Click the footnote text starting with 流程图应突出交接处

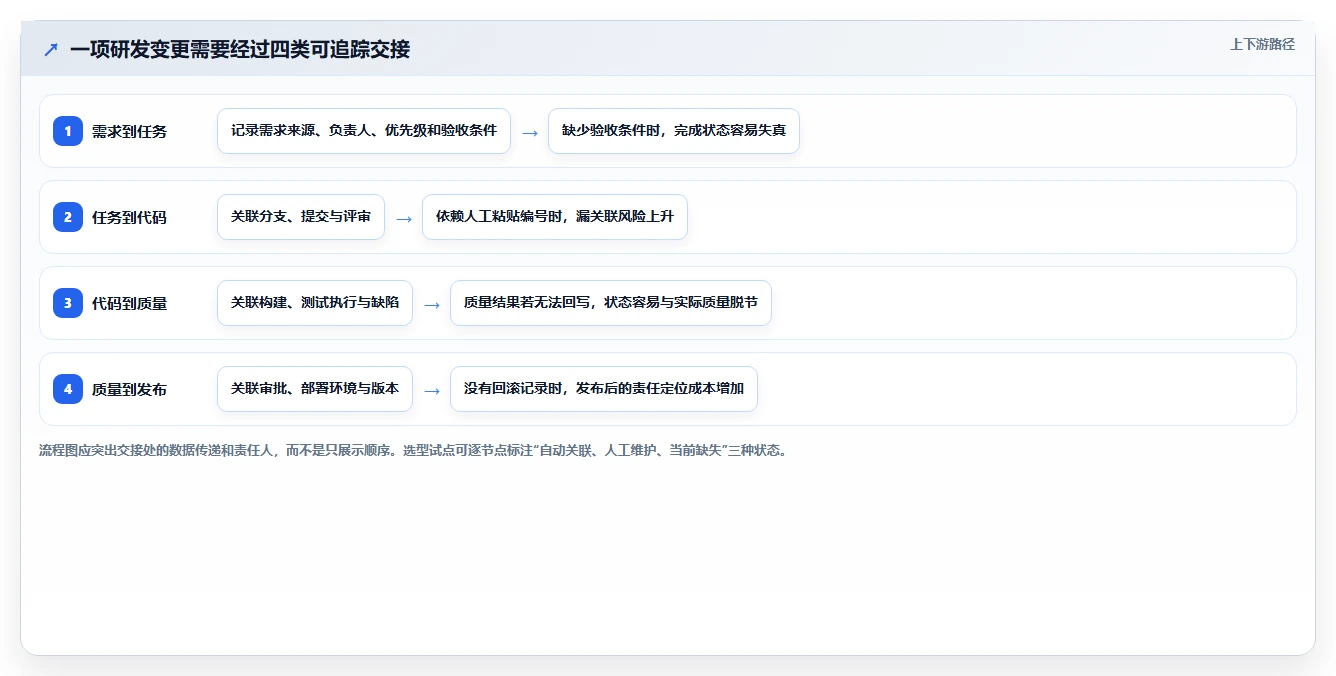tap(413, 450)
